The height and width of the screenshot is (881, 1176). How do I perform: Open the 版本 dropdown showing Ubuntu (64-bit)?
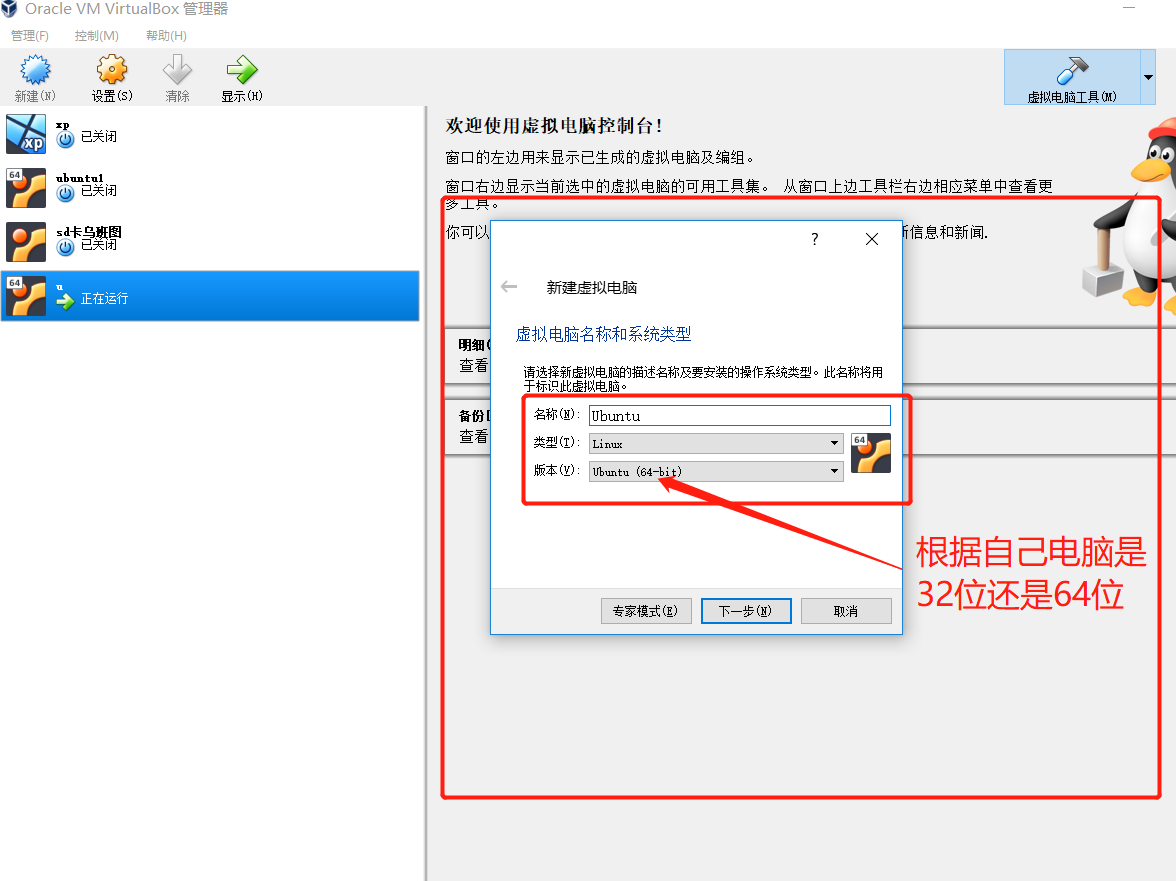[716, 472]
